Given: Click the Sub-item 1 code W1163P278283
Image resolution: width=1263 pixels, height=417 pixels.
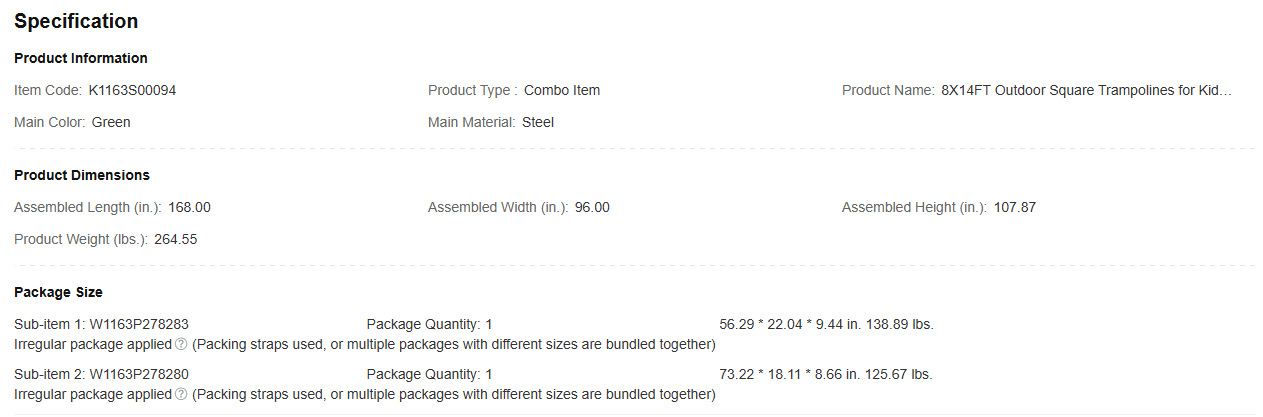Looking at the screenshot, I should tap(139, 324).
